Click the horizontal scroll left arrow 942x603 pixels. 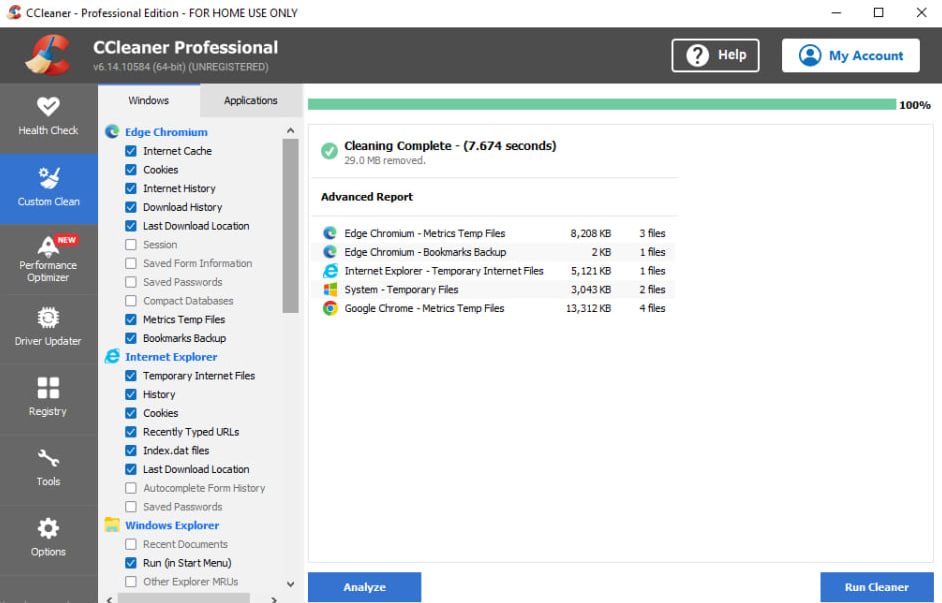(x=109, y=599)
